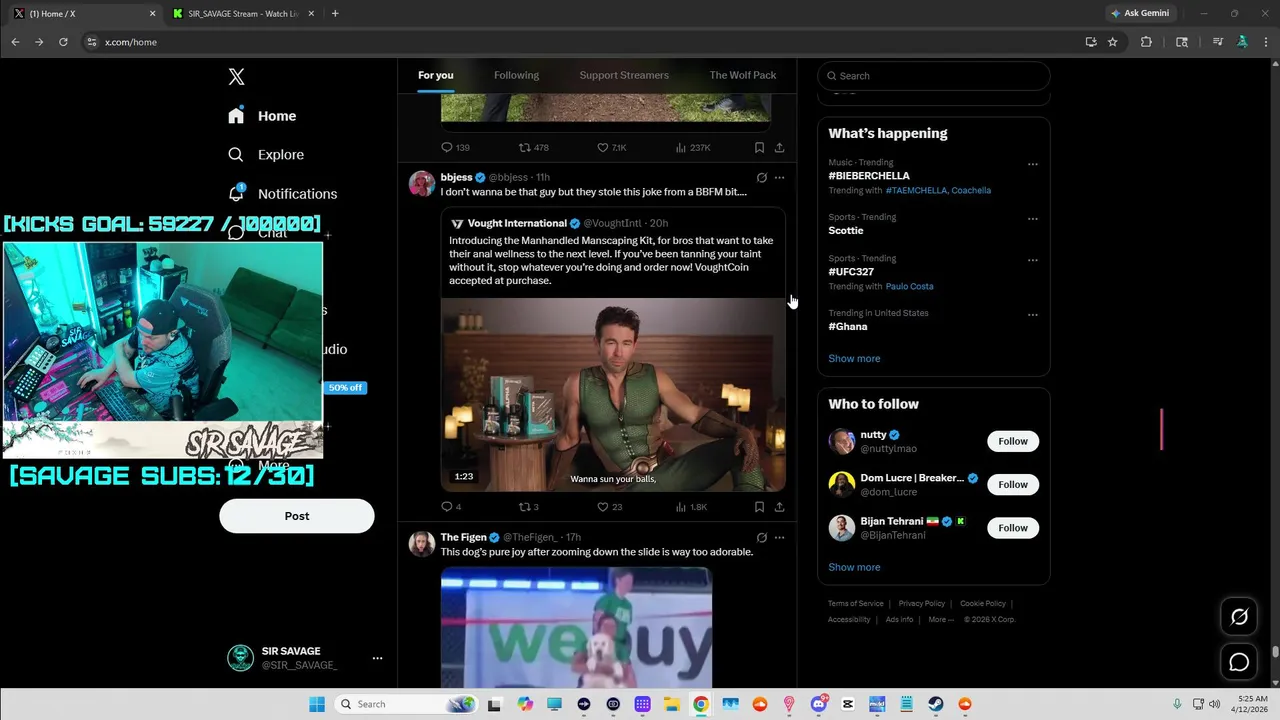
Task: Open the floating Grok button
Action: (x=1239, y=617)
